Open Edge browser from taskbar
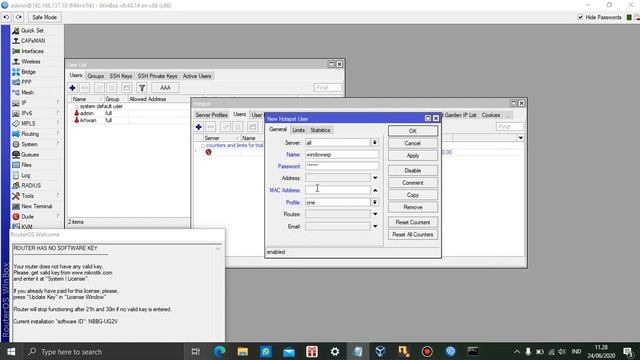The width and height of the screenshot is (640, 360). click(219, 351)
